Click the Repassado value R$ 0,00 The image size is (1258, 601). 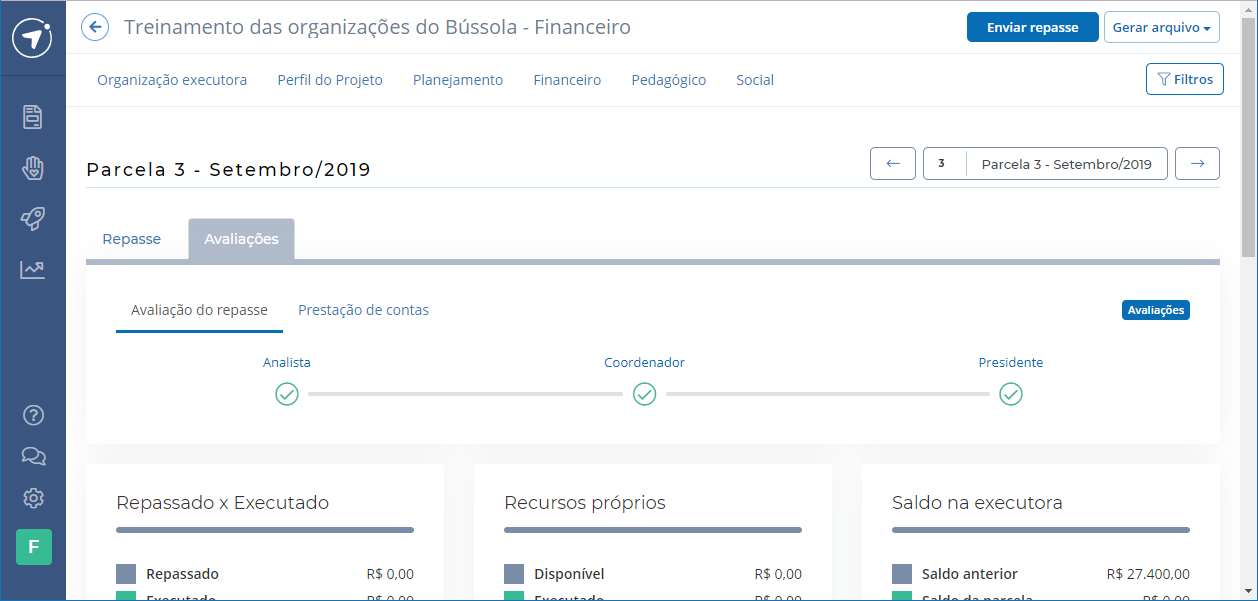[x=390, y=574]
